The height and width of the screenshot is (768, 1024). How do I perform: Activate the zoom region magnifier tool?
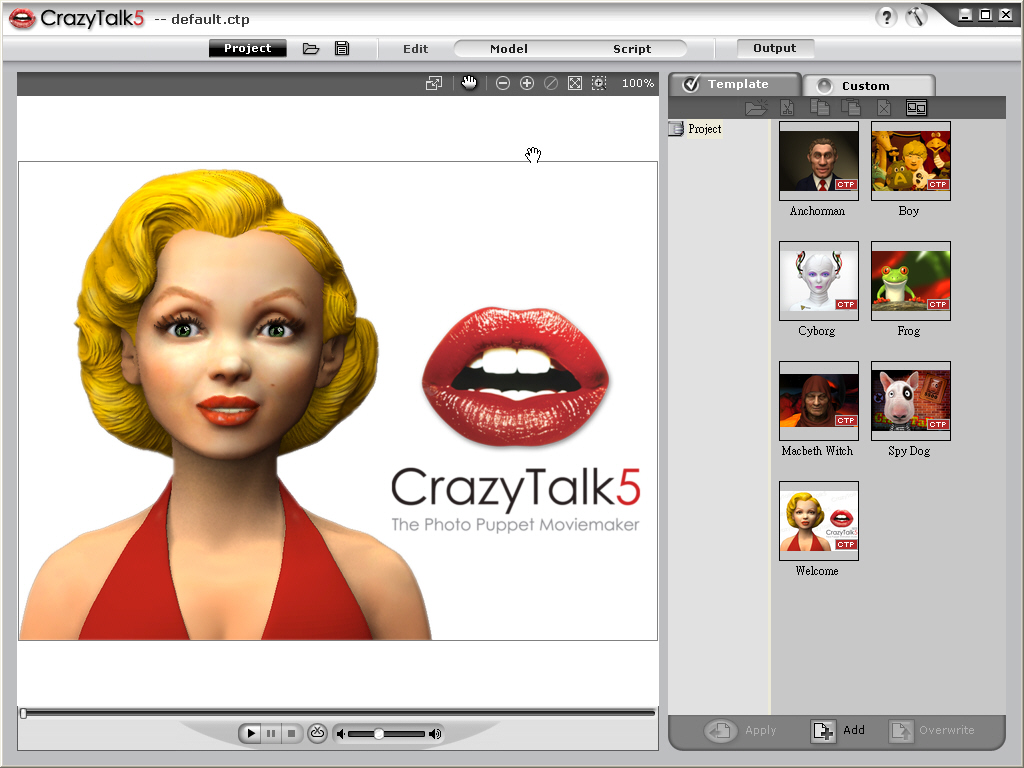598,83
